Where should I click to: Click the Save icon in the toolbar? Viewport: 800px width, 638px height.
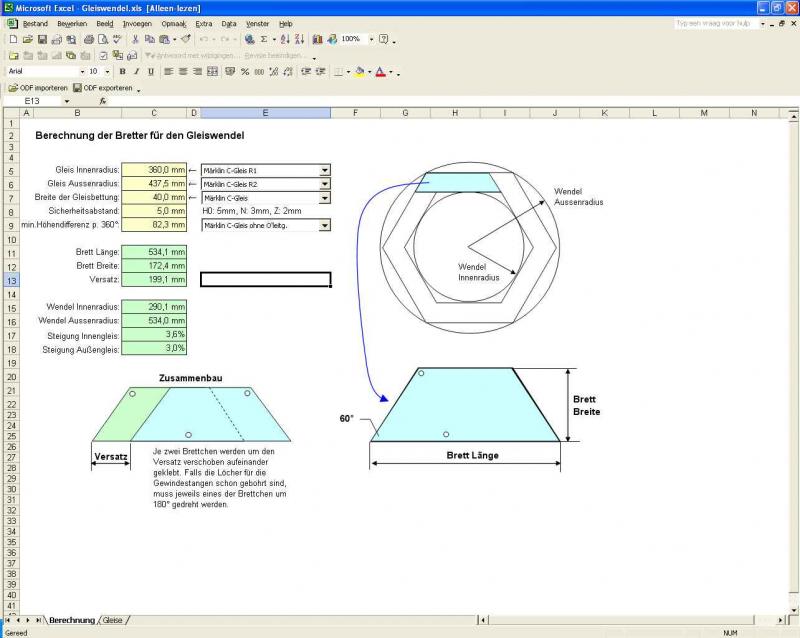coord(43,39)
